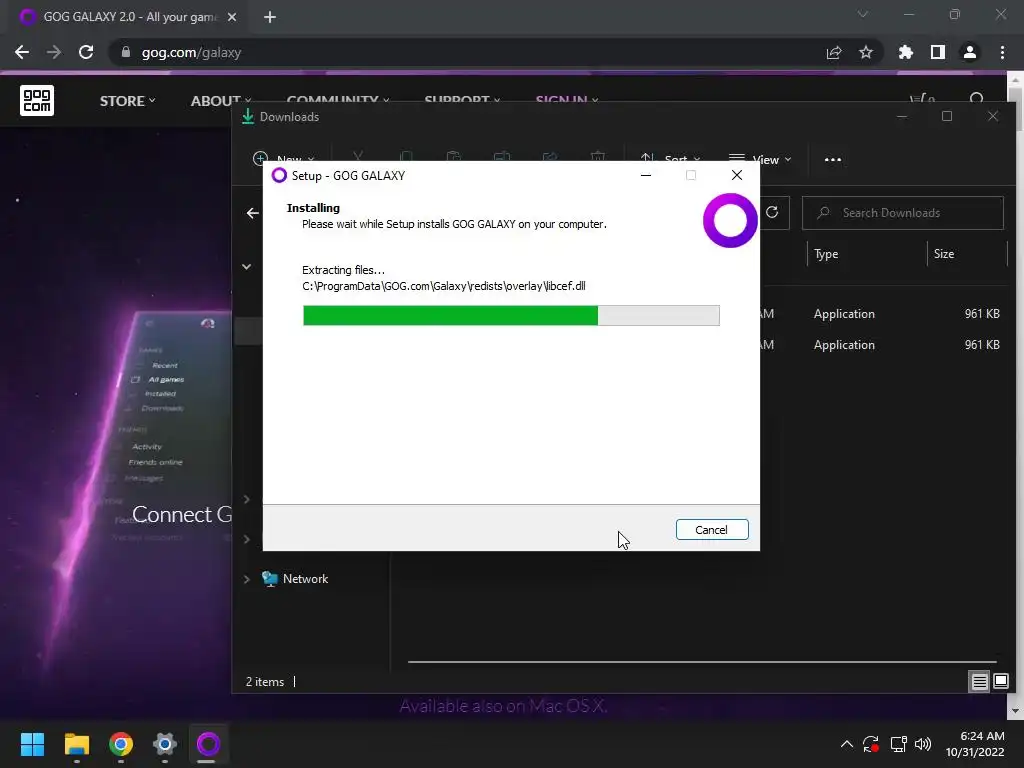The image size is (1024, 768).
Task: Click the "2 items" status bar text
Action: (265, 682)
